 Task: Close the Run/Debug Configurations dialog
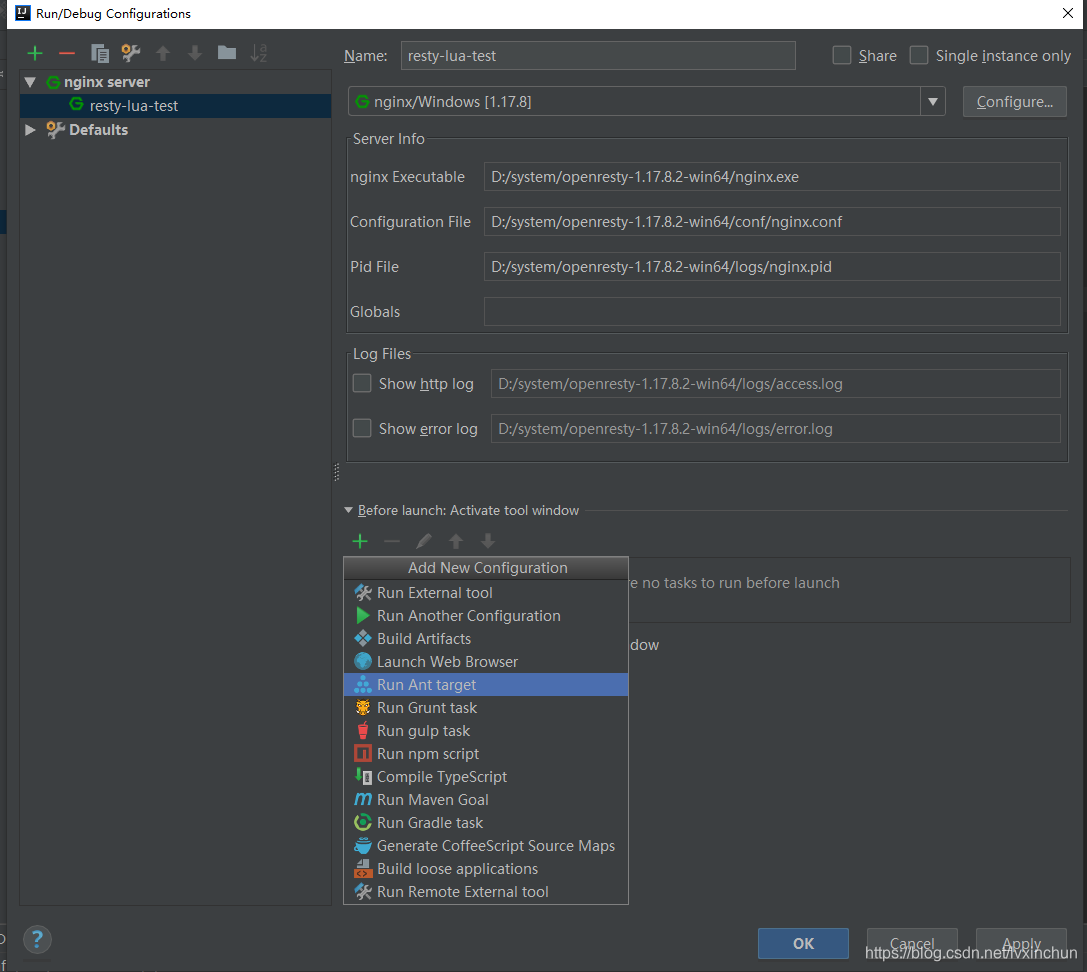1068,13
